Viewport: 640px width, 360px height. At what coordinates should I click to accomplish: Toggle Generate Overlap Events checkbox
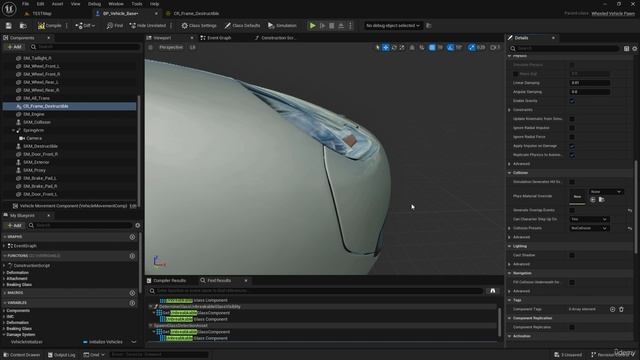(x=572, y=210)
